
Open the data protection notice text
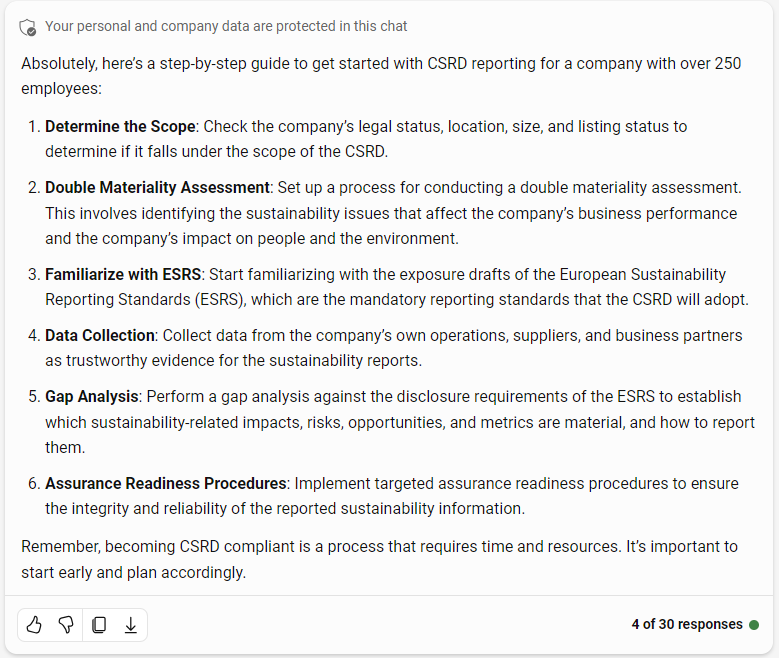tap(226, 26)
